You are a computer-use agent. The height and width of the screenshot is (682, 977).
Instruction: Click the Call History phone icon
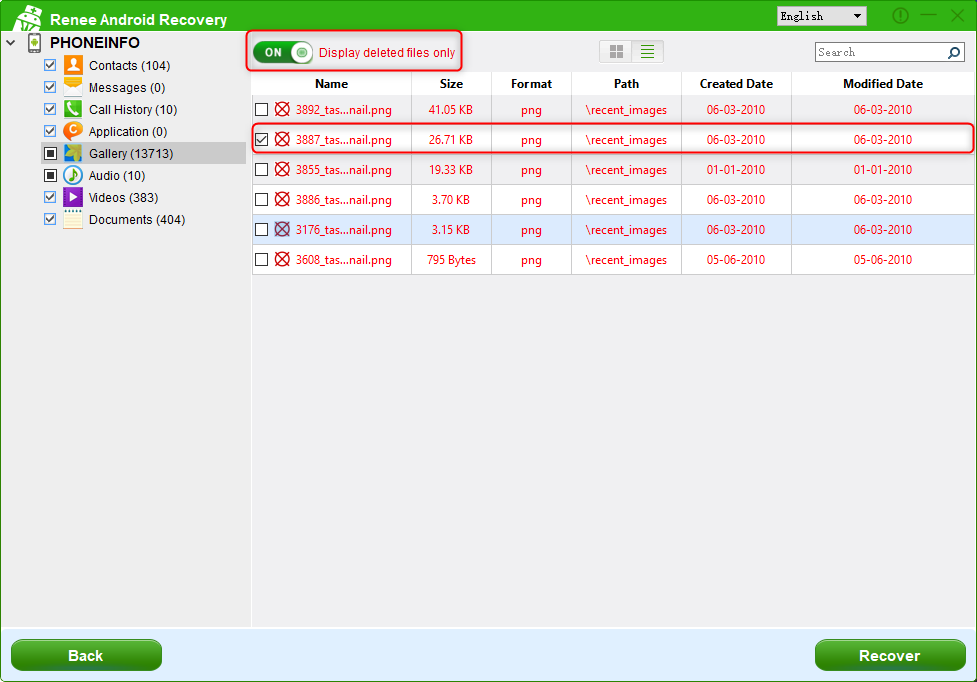[73, 110]
